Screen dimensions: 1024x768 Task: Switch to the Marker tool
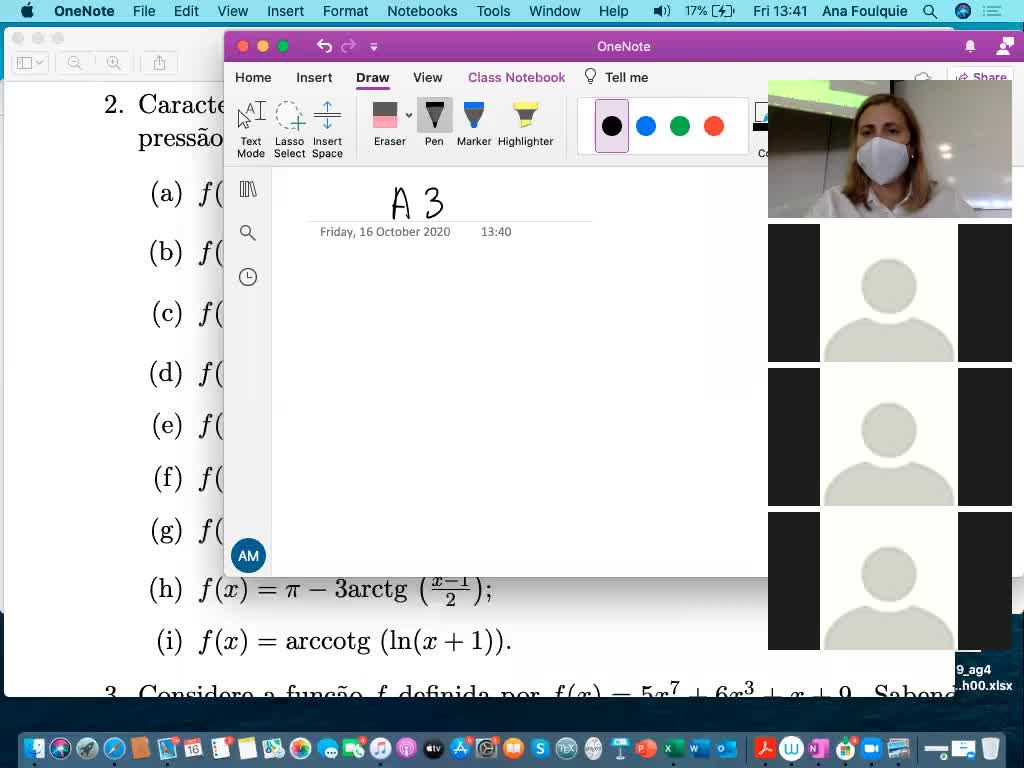click(473, 124)
